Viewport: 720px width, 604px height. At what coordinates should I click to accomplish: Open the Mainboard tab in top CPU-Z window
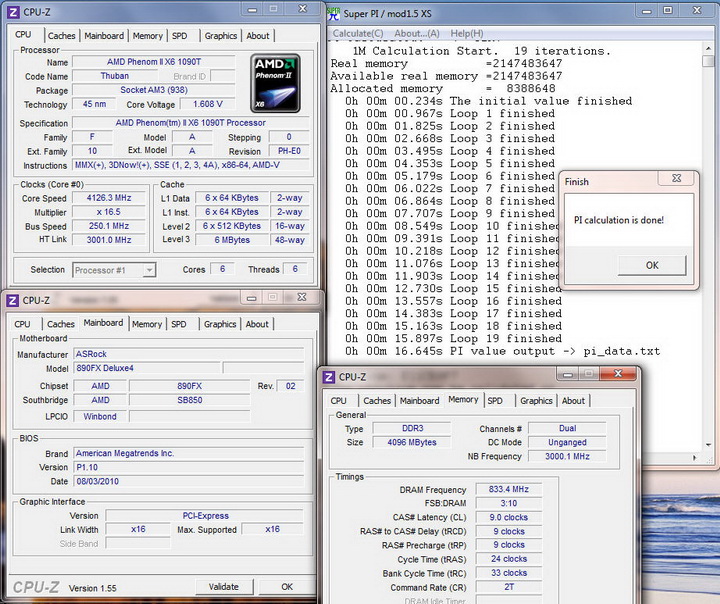[x=104, y=36]
